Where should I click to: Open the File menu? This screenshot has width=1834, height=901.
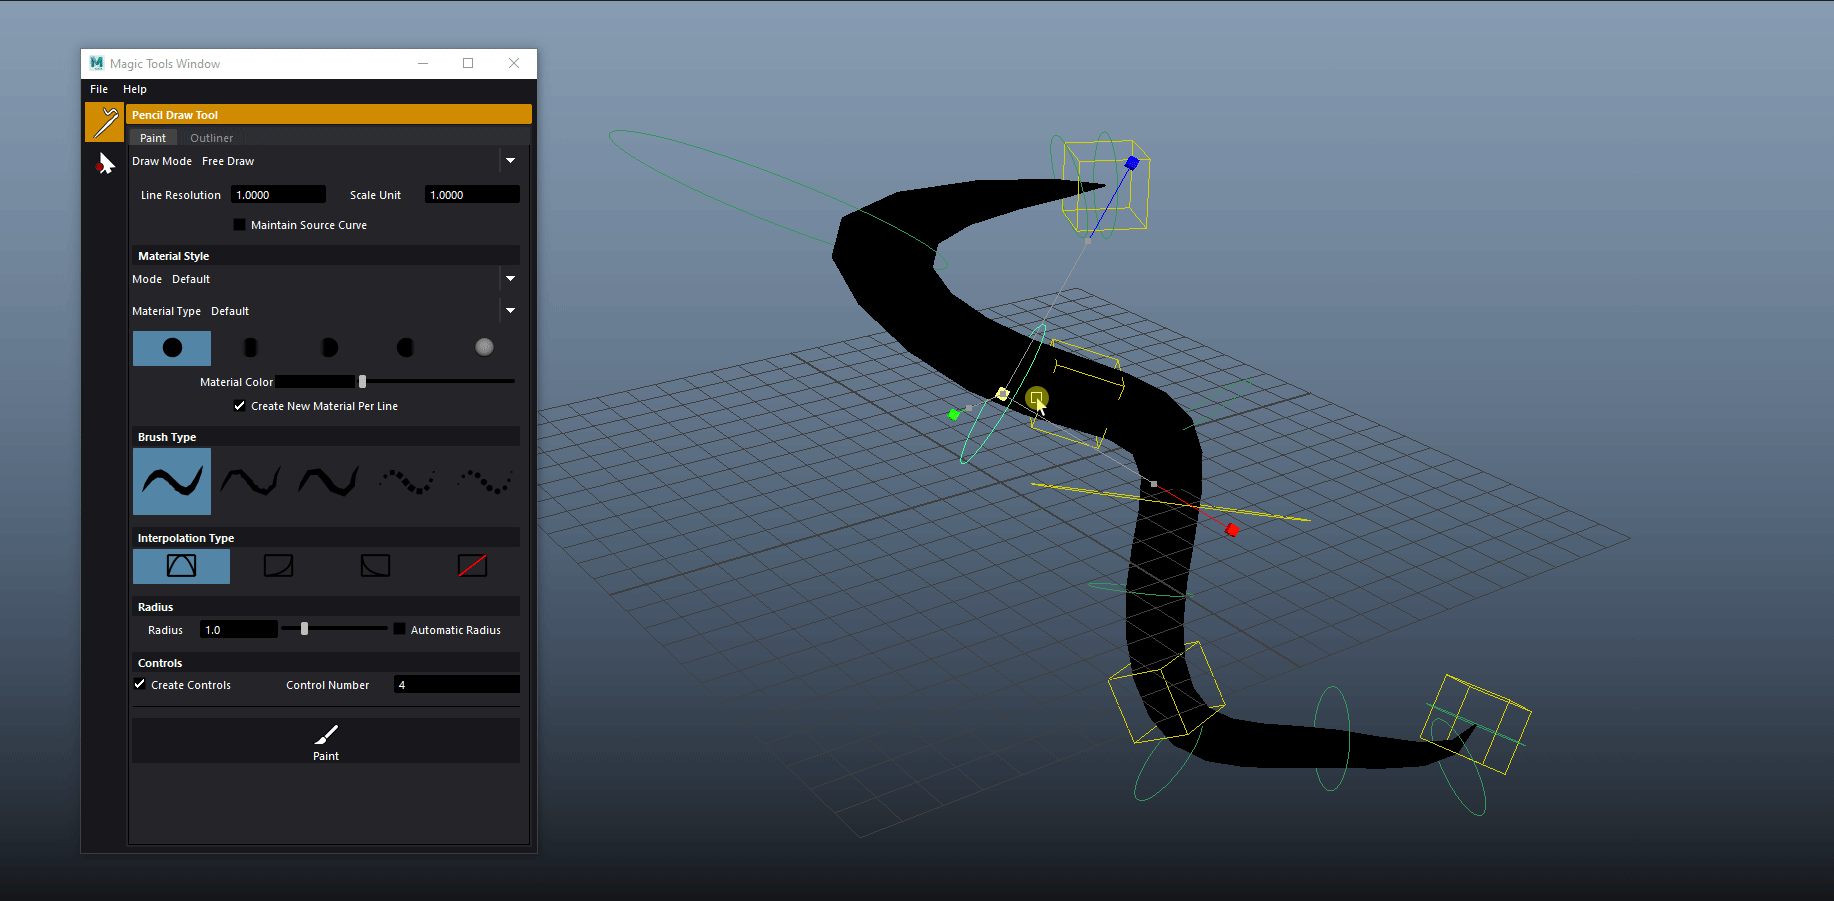click(98, 89)
